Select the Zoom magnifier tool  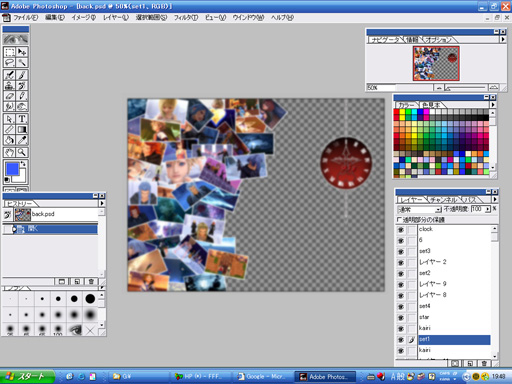(x=22, y=153)
